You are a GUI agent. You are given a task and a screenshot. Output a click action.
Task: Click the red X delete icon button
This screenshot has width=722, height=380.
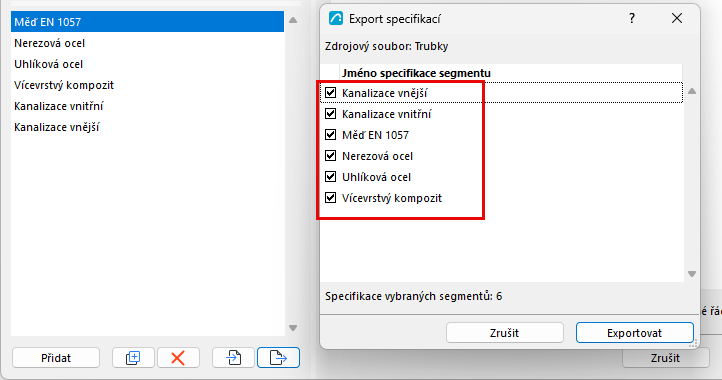pos(178,358)
